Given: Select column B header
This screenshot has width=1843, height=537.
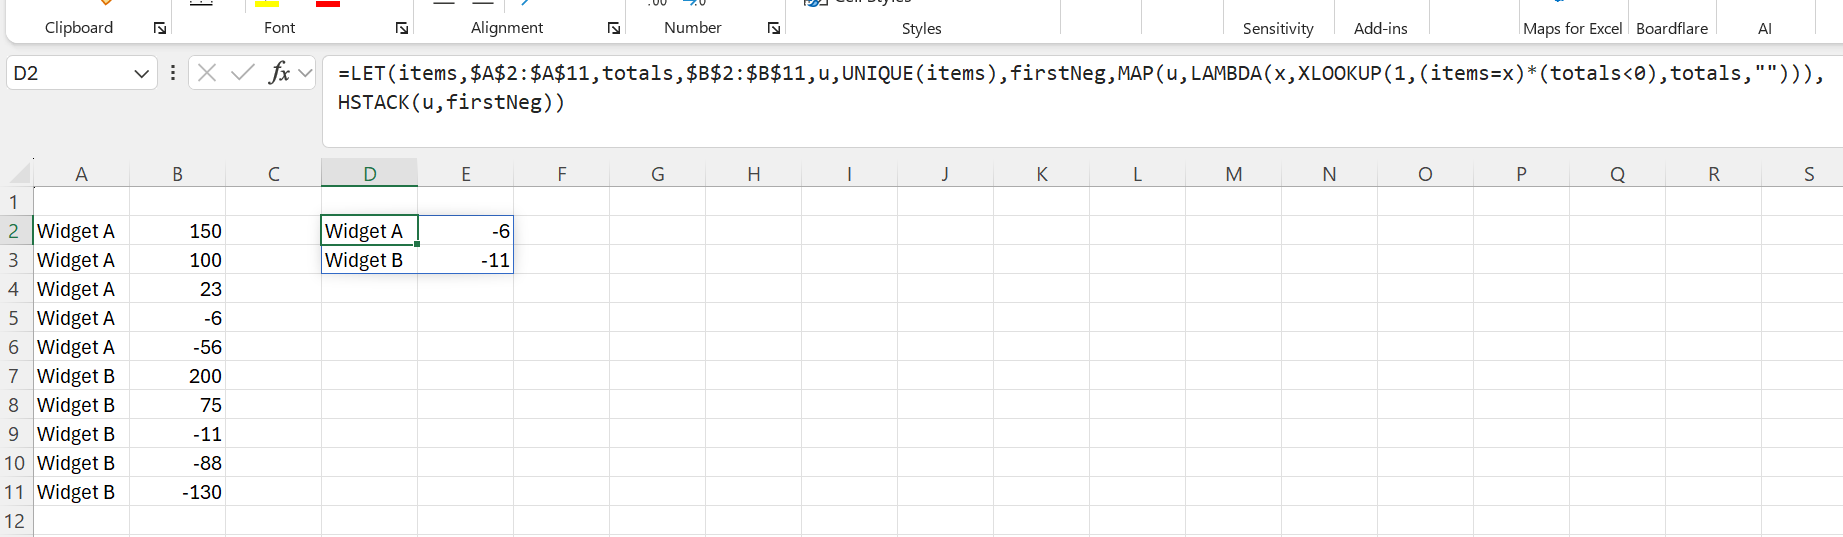Looking at the screenshot, I should coord(178,174).
